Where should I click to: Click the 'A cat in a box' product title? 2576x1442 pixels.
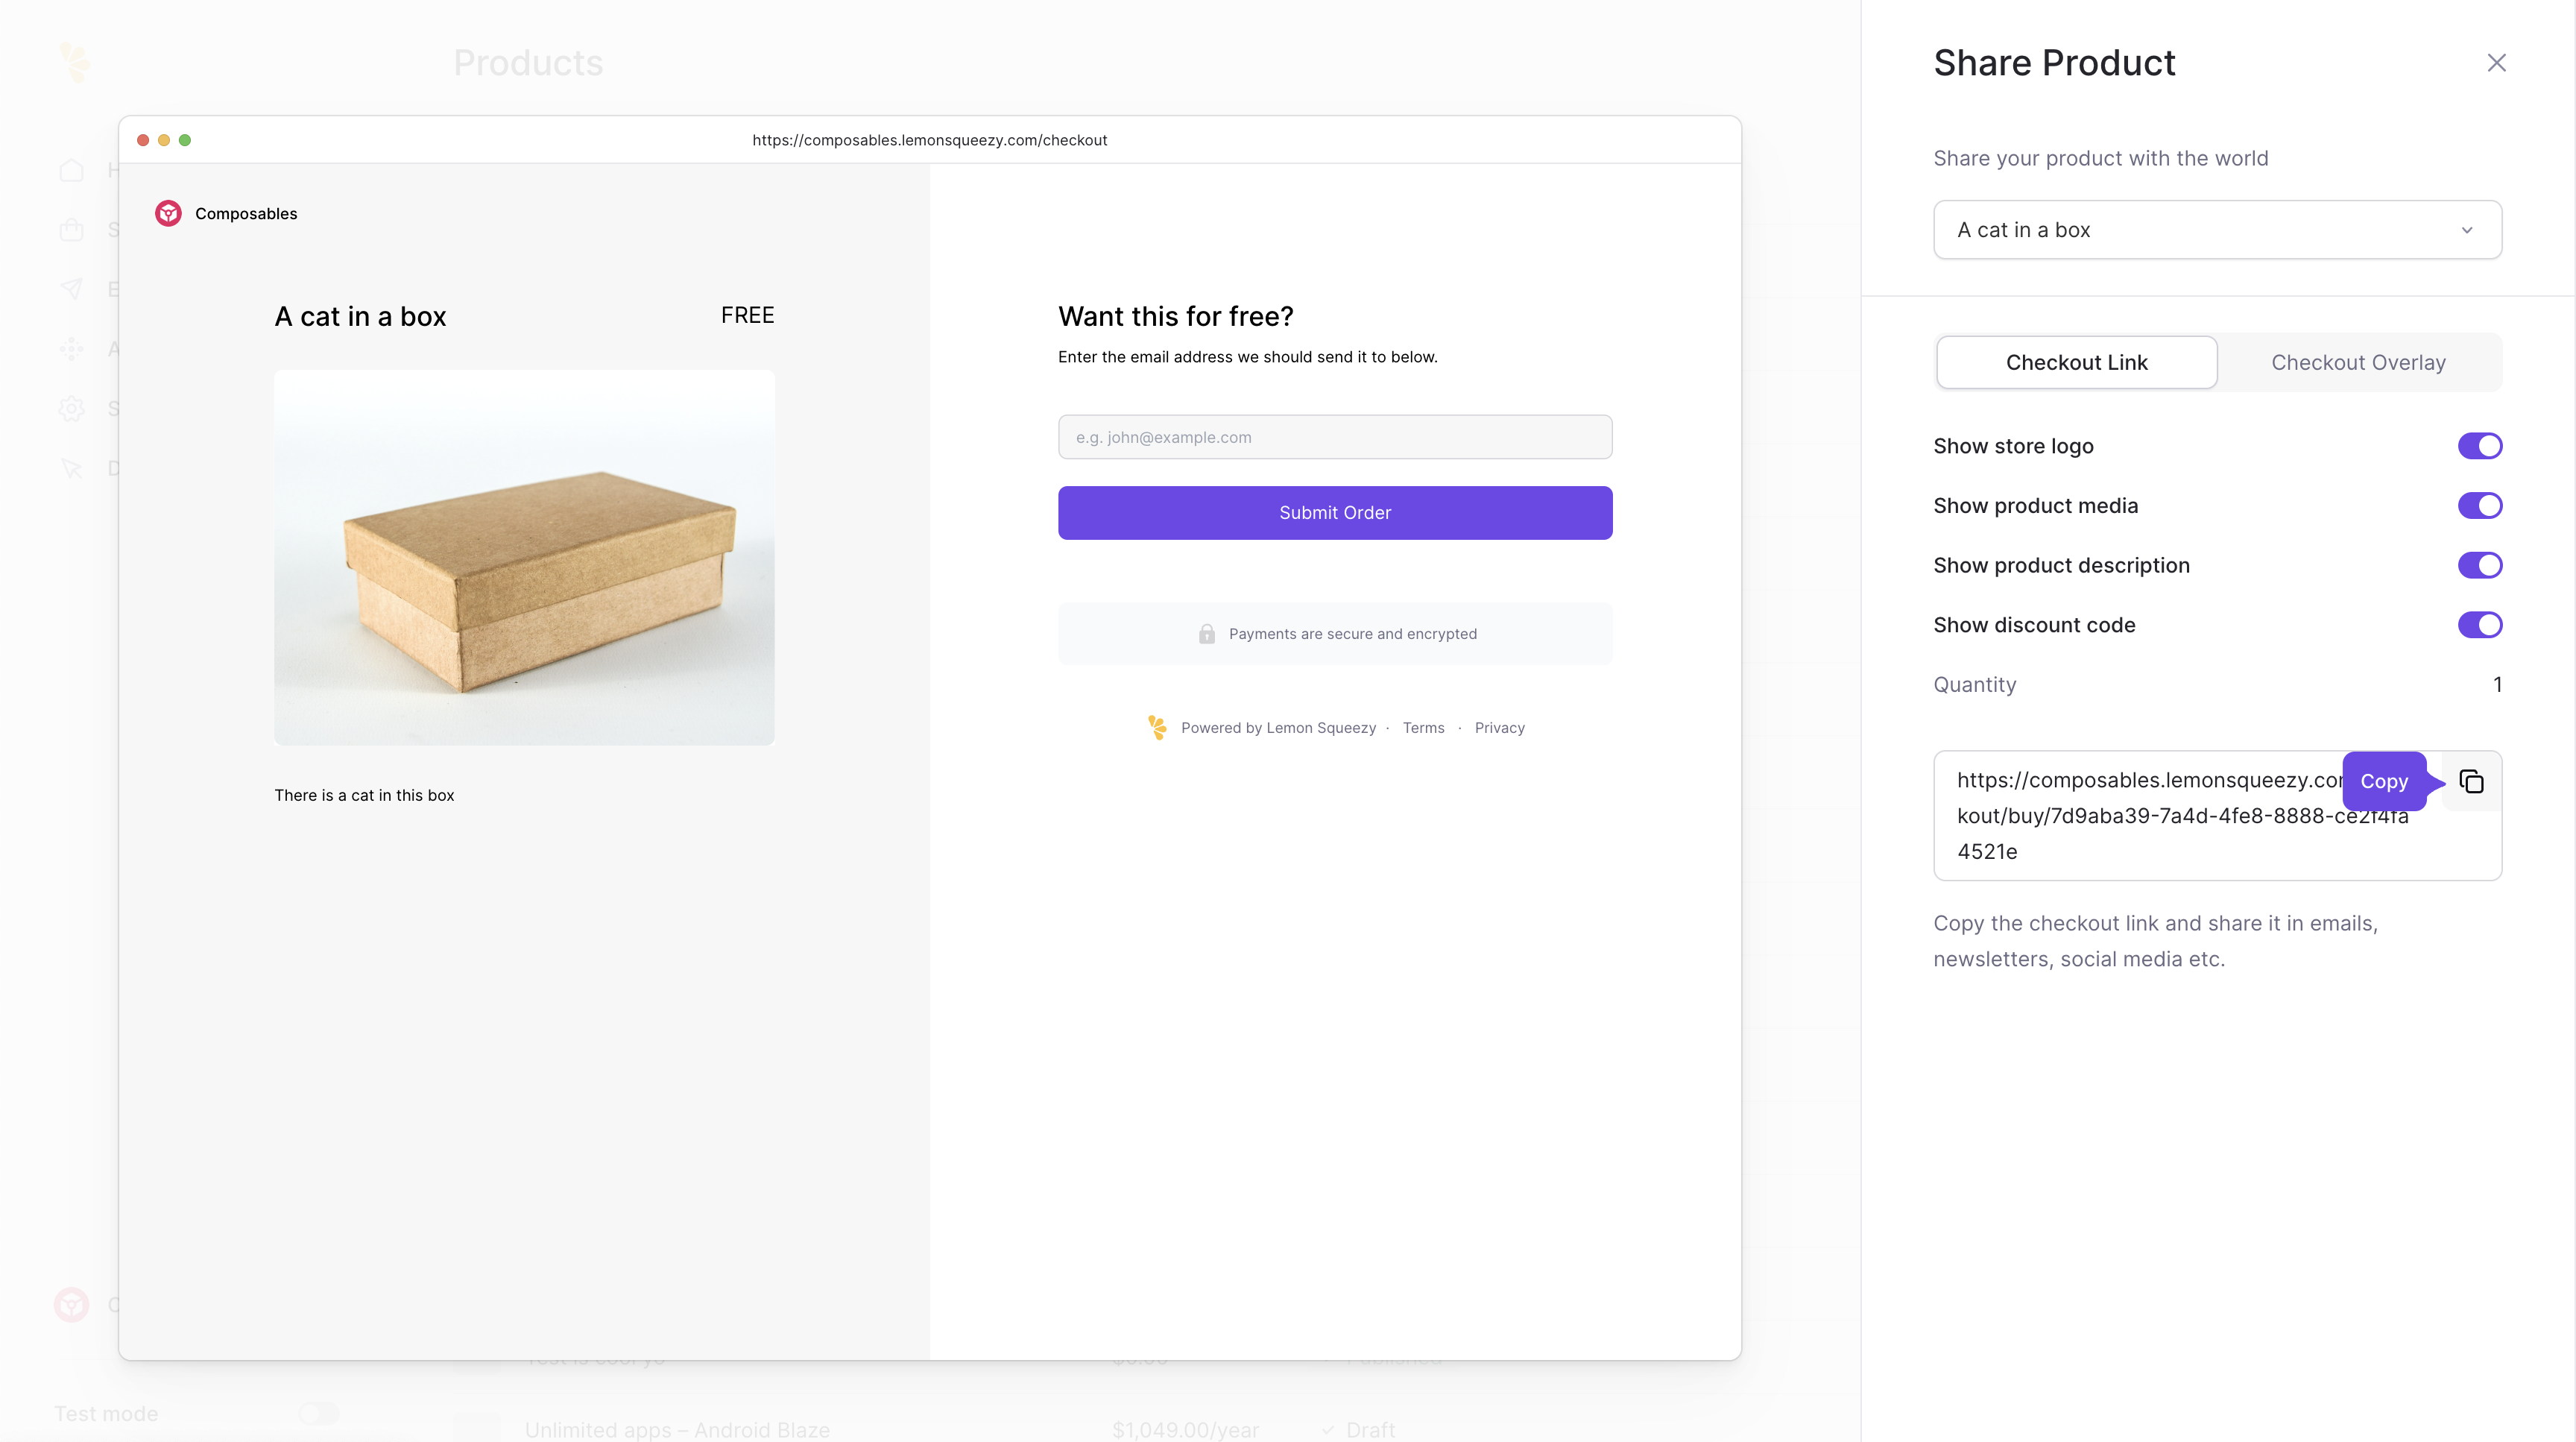(x=360, y=316)
